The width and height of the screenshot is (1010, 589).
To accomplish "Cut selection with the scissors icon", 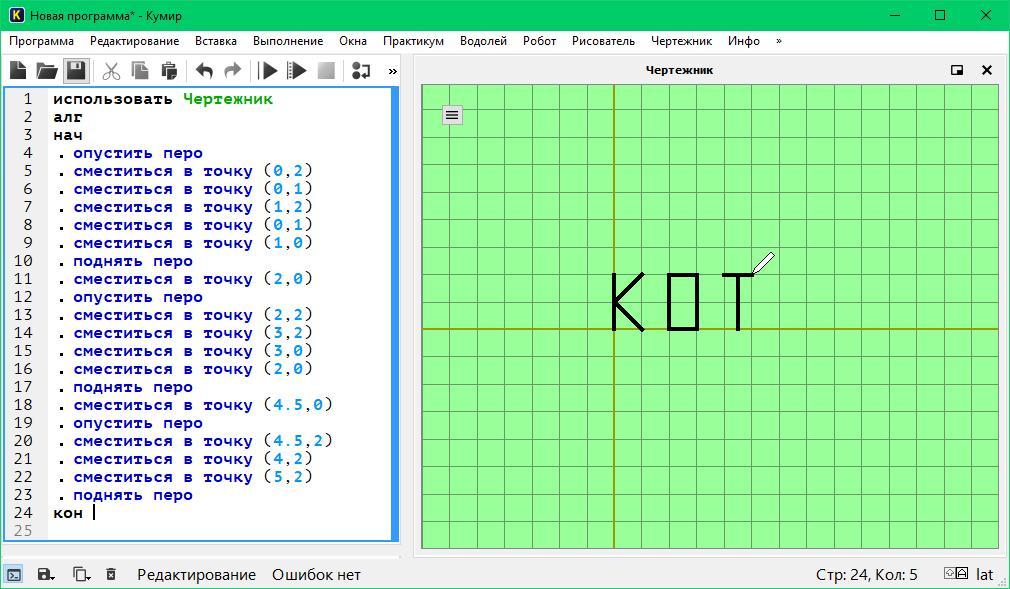I will 111,71.
